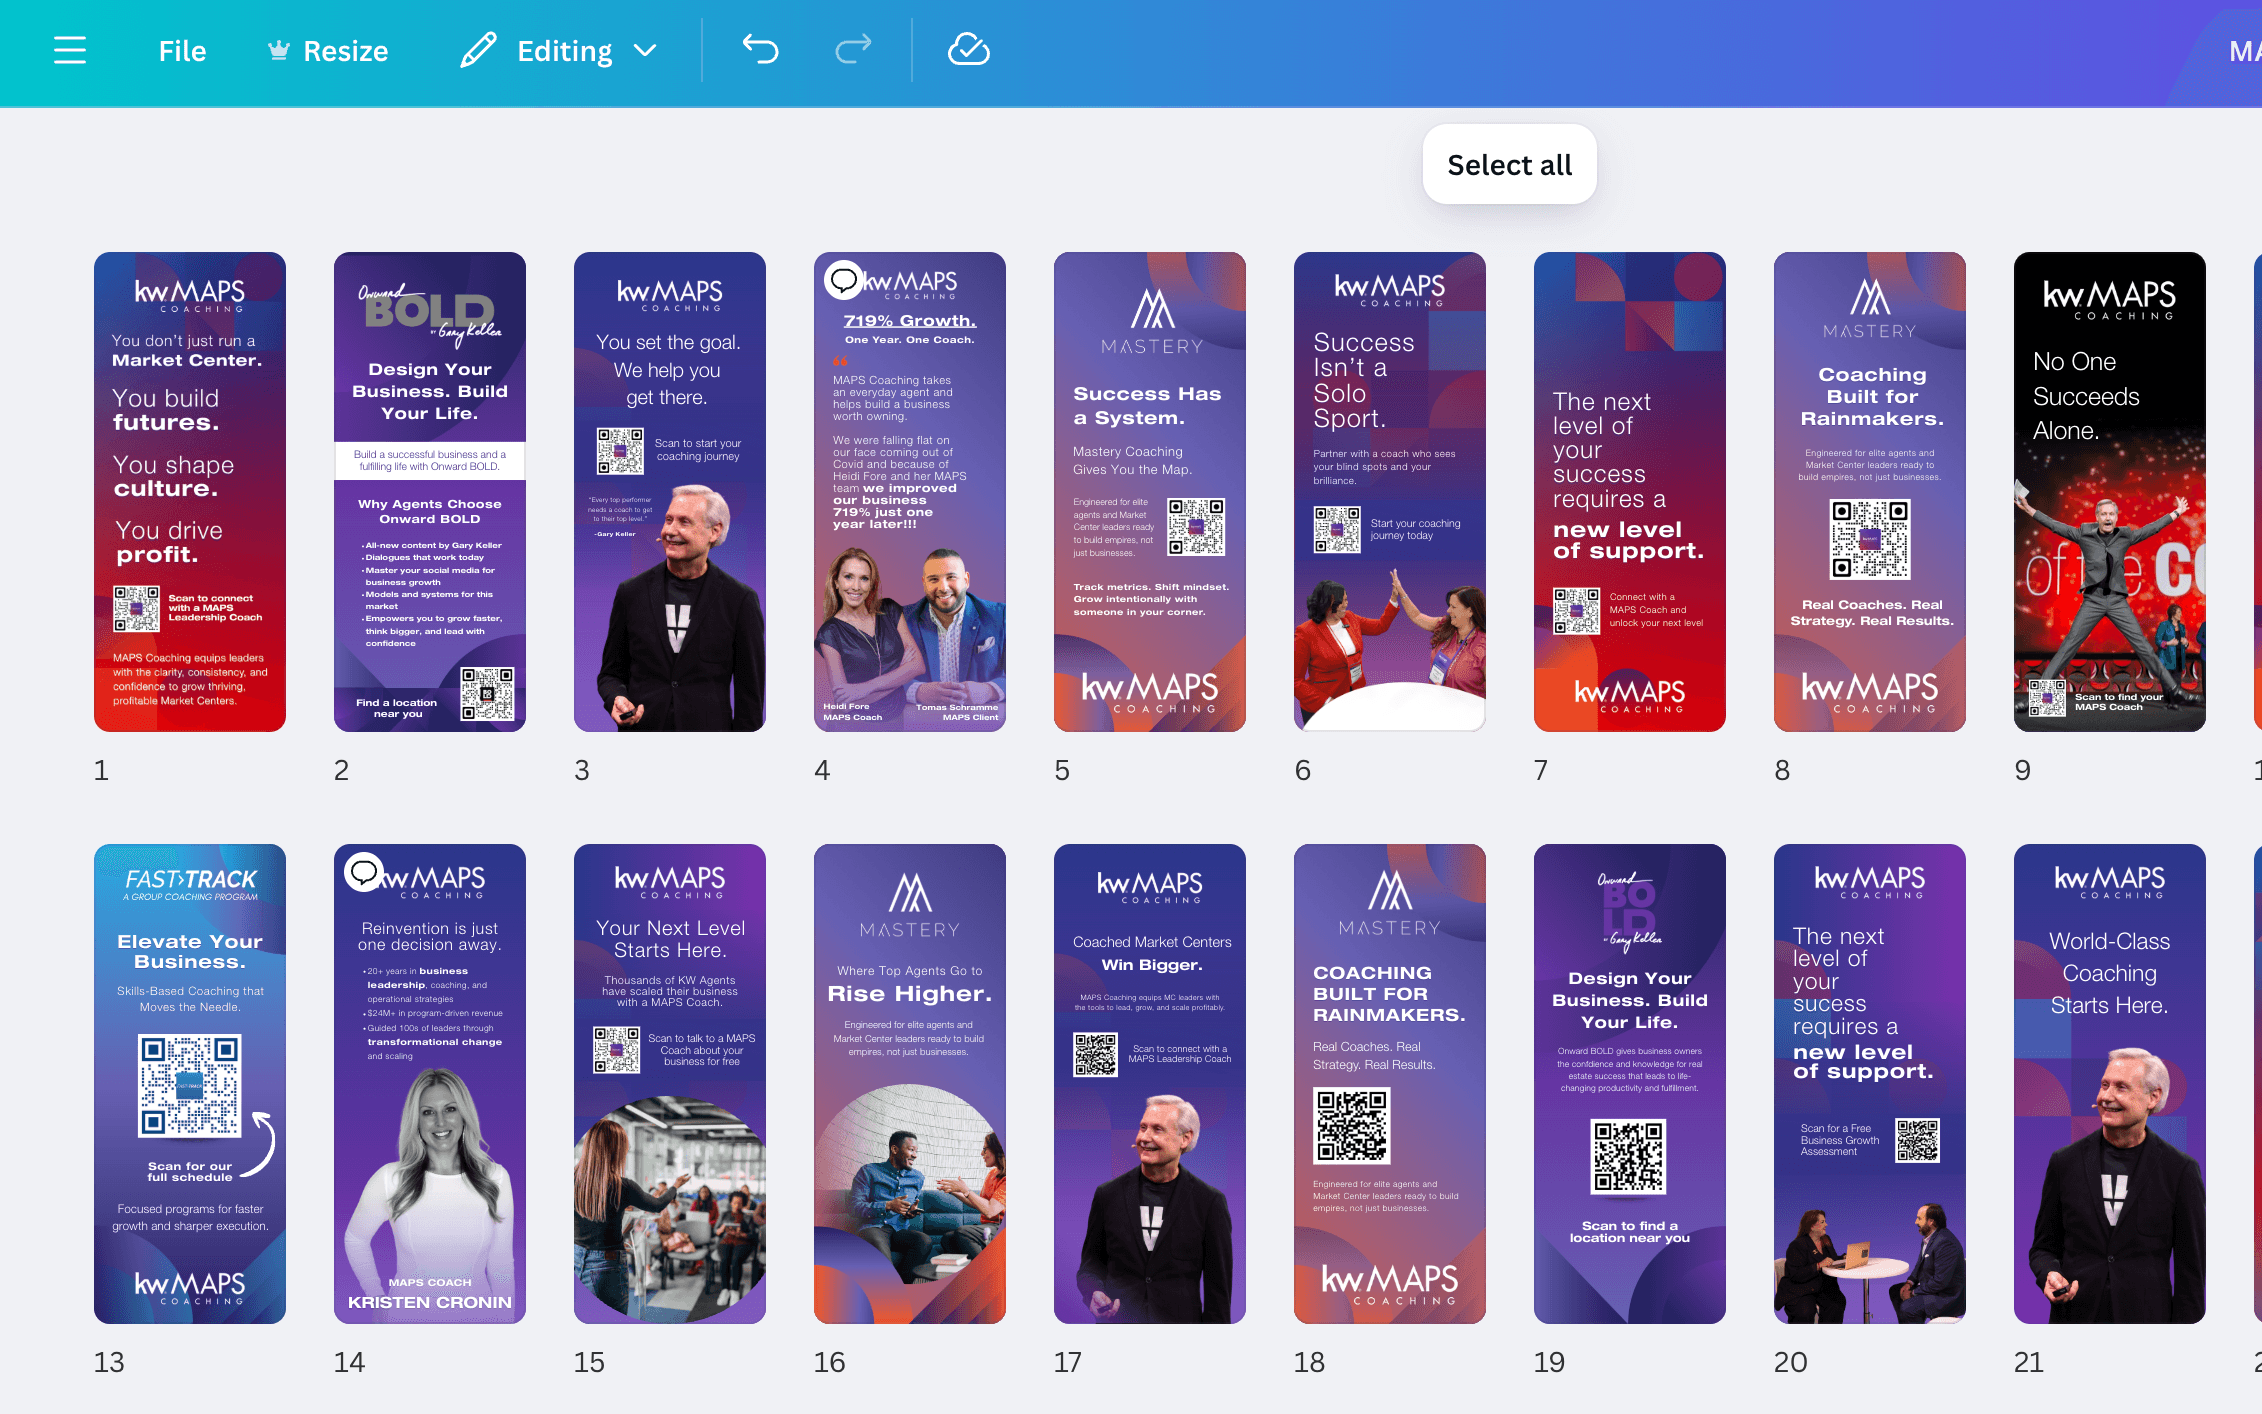Screen dimensions: 2262x1414
Task: Open comment bubble on page 4
Action: 843,280
